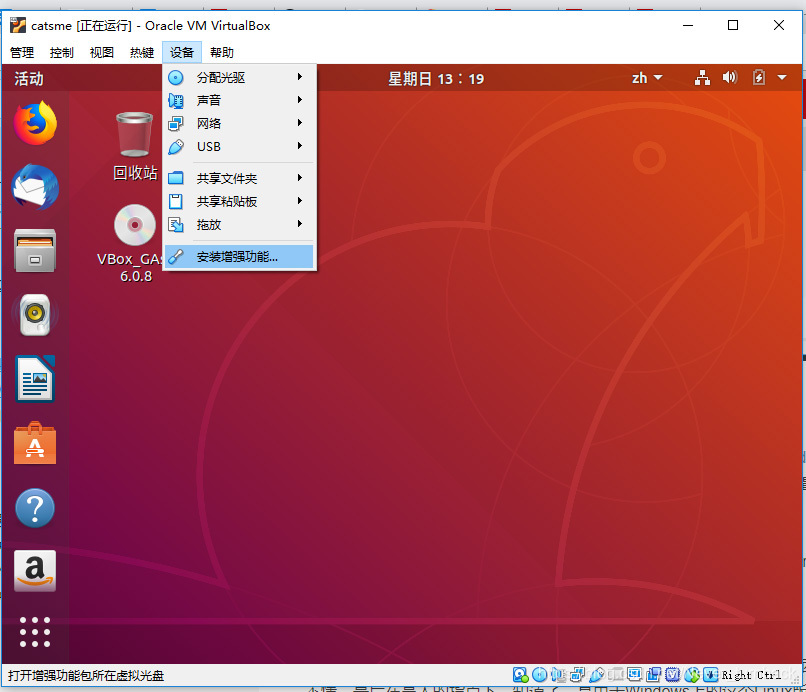Select the 回收站 trash desktop icon

coord(135,147)
